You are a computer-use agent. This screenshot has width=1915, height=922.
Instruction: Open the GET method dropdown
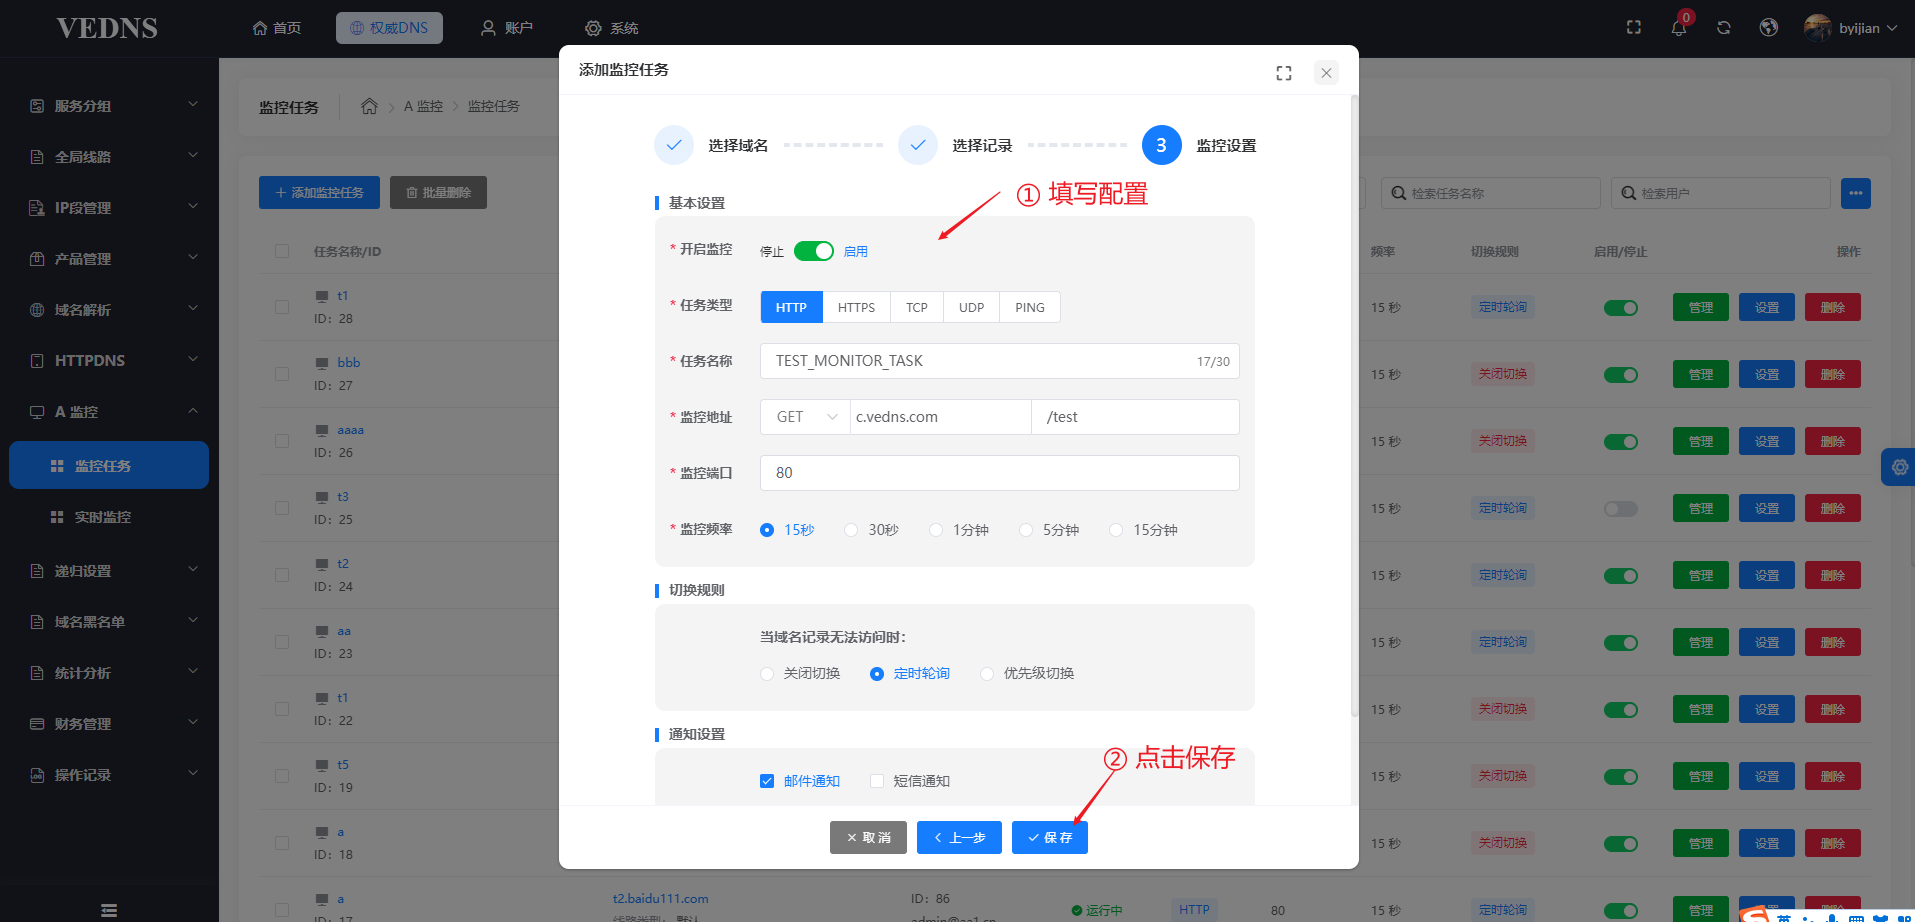[806, 417]
